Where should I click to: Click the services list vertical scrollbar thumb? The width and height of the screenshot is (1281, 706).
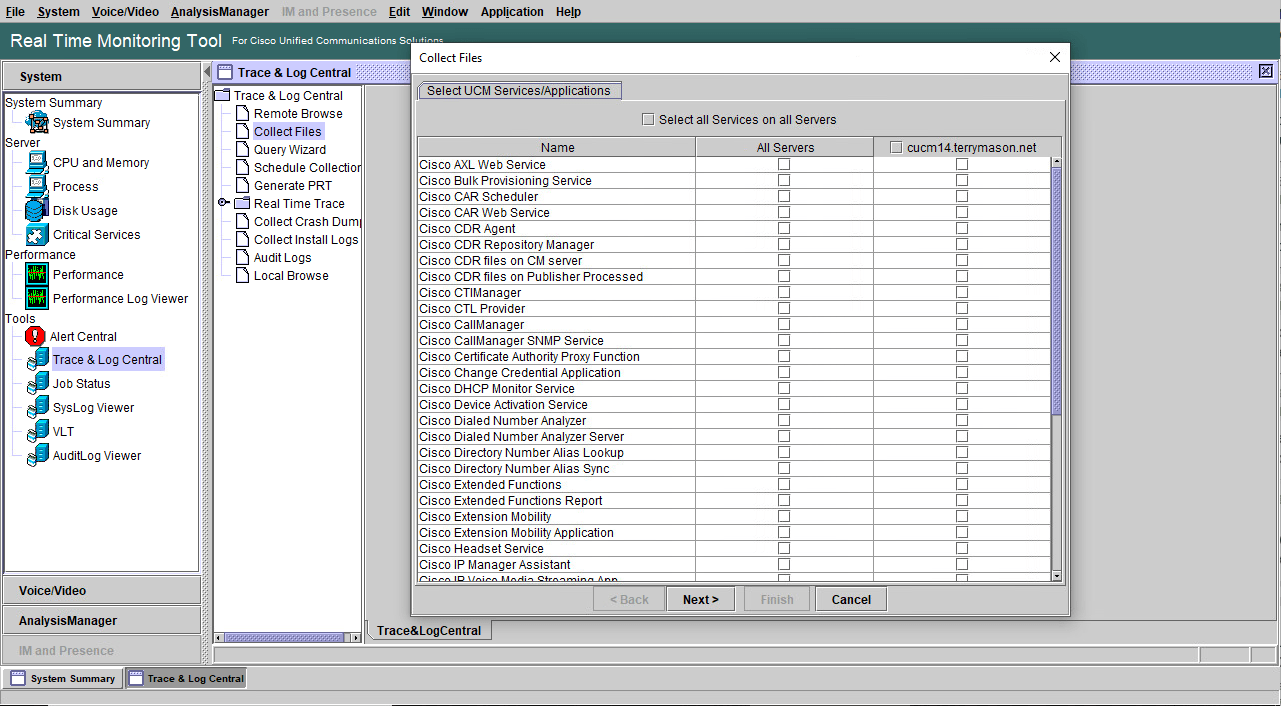pyautogui.click(x=1057, y=290)
